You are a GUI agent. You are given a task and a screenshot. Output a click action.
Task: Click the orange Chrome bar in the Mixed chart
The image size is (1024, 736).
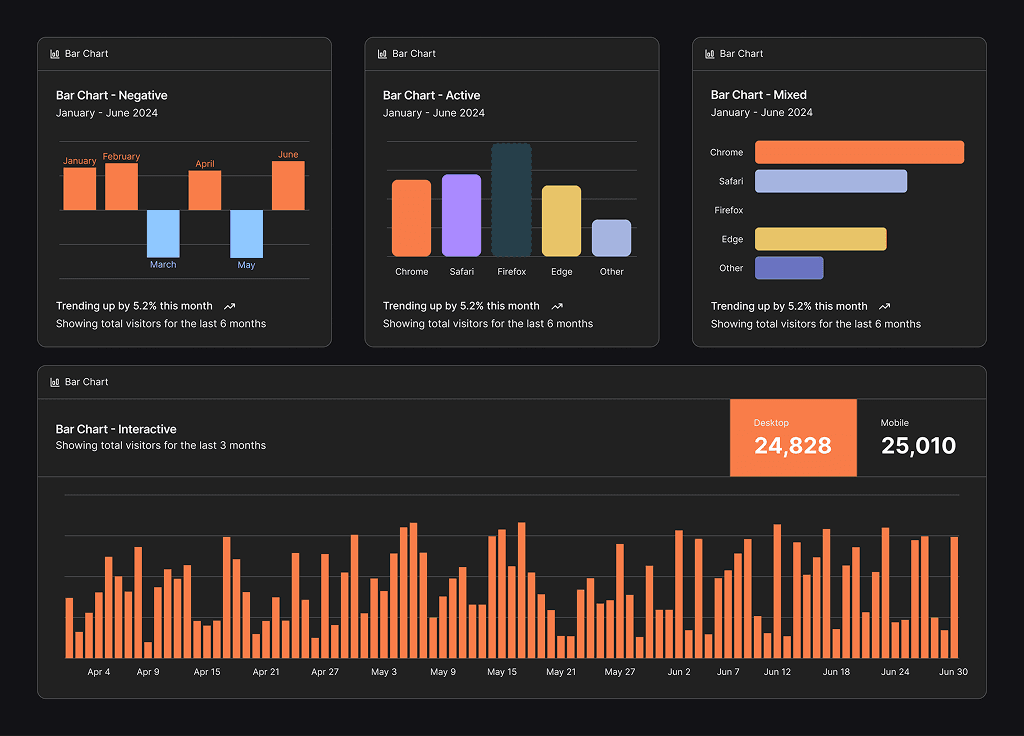[858, 152]
